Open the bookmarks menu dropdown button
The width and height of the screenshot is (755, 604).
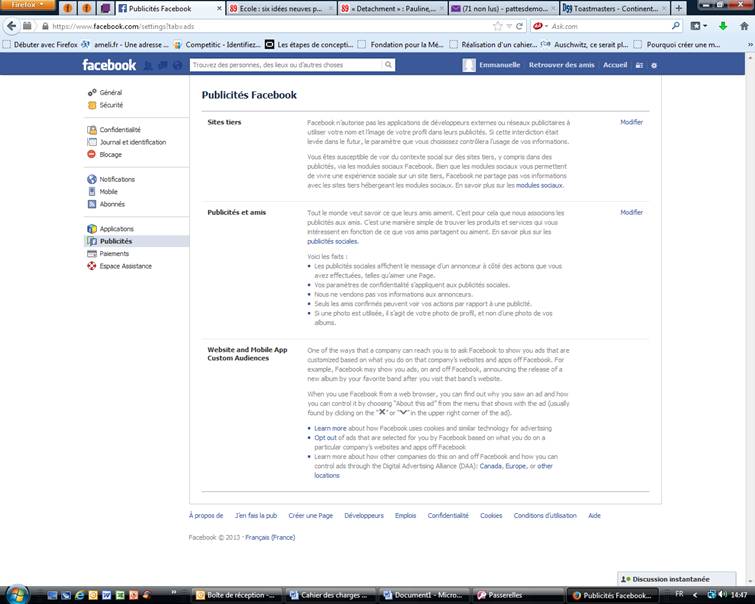[699, 26]
